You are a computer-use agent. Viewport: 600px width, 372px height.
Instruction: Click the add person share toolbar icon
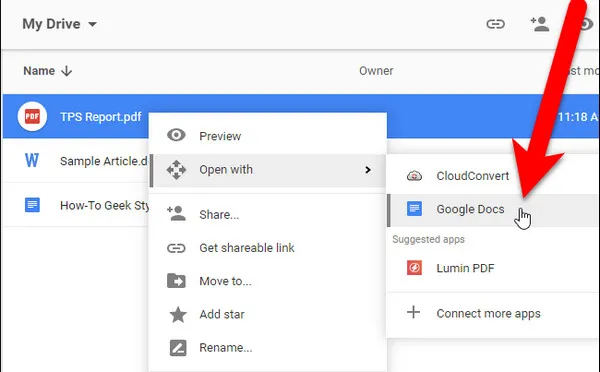click(540, 24)
